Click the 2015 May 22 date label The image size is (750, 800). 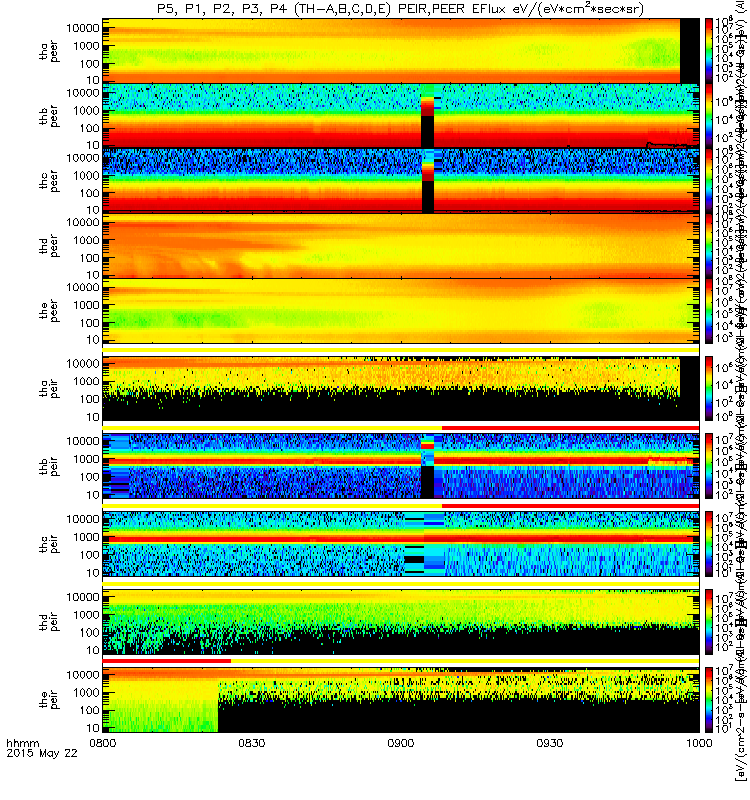(x=42, y=754)
